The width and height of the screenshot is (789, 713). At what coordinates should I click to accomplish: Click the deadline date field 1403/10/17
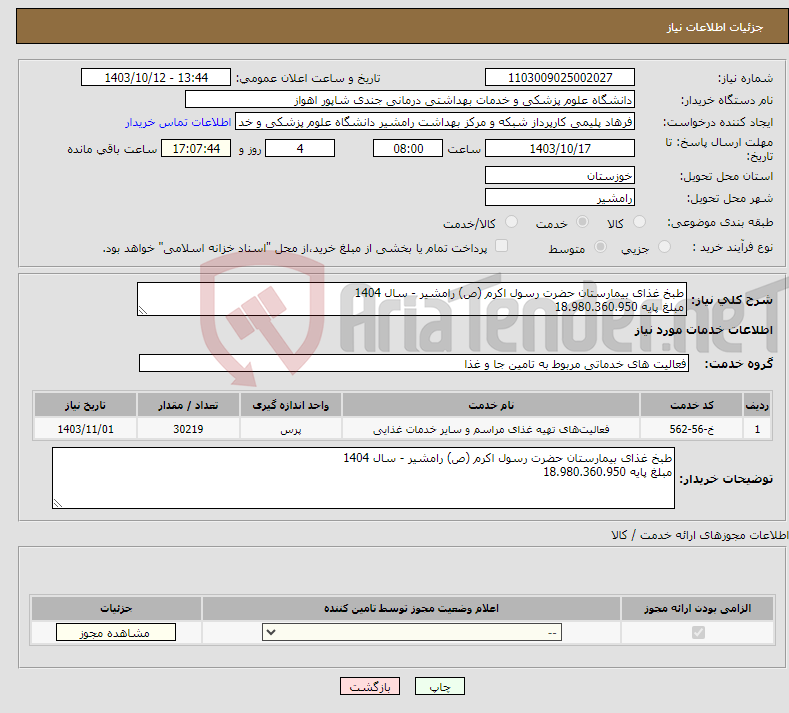coord(560,148)
